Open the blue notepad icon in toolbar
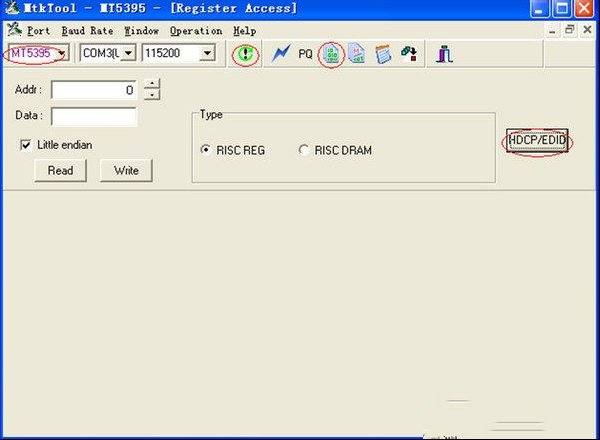The image size is (600, 440). [383, 54]
